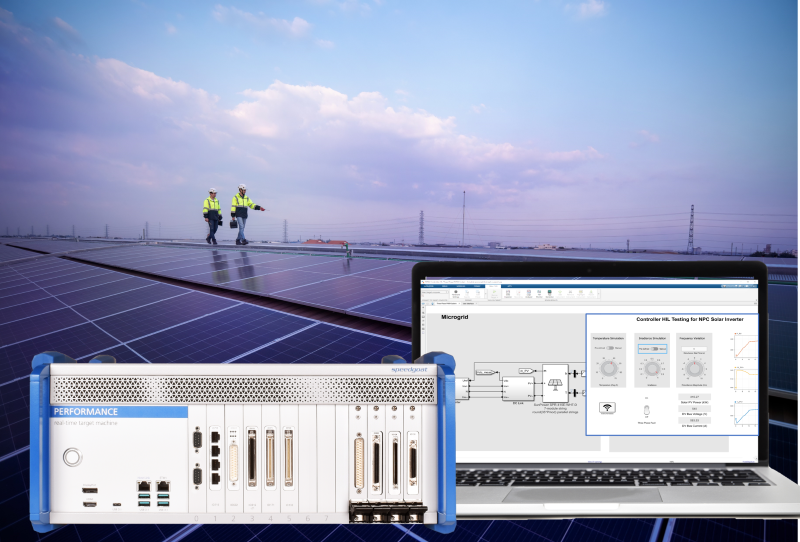Click the DC Link subsystem block
This screenshot has width=800, height=542.
pos(518,388)
